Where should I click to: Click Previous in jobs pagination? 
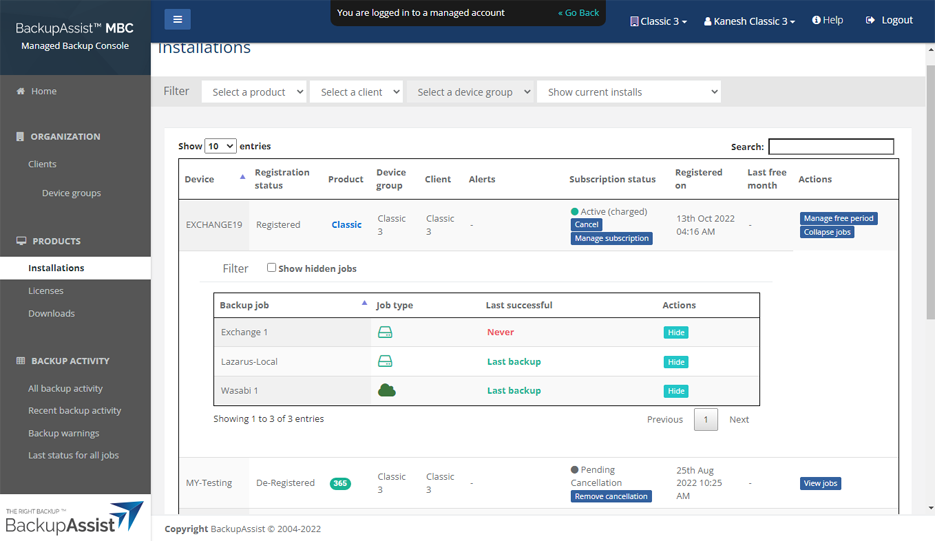[664, 419]
